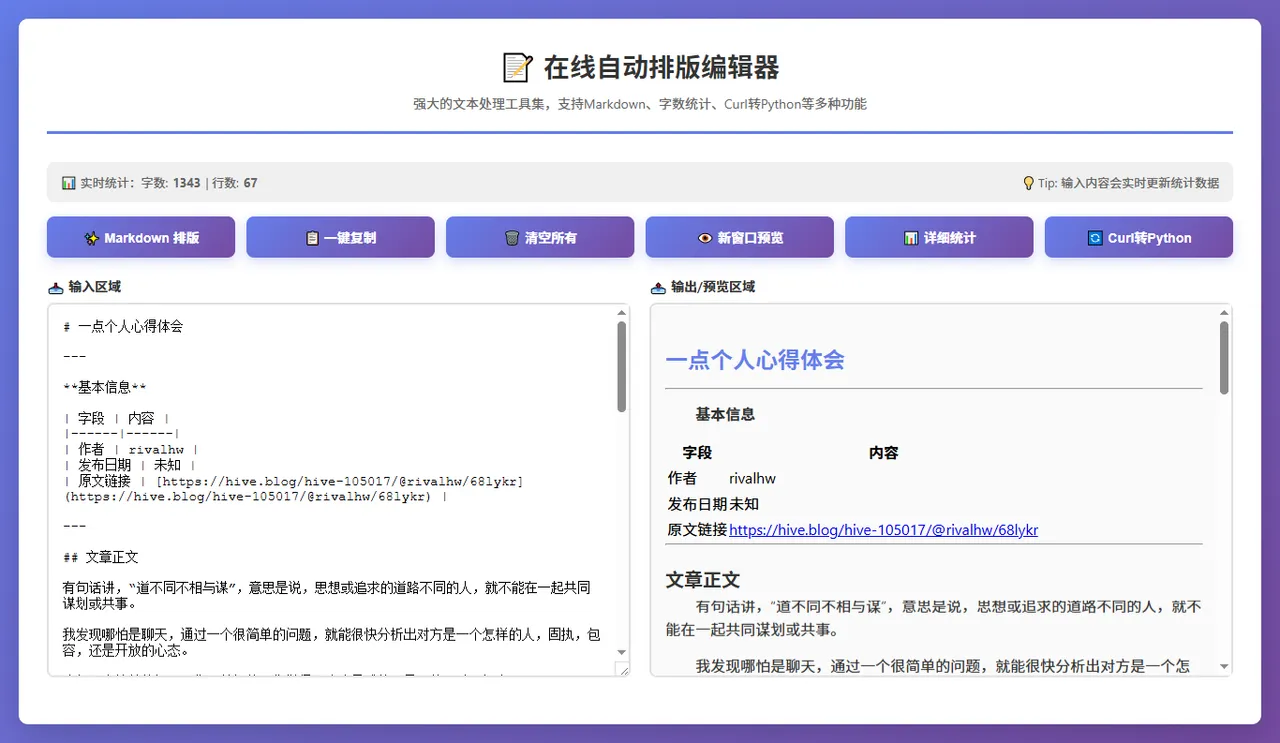
Task: Click the input area scroll-down arrow
Action: click(622, 652)
